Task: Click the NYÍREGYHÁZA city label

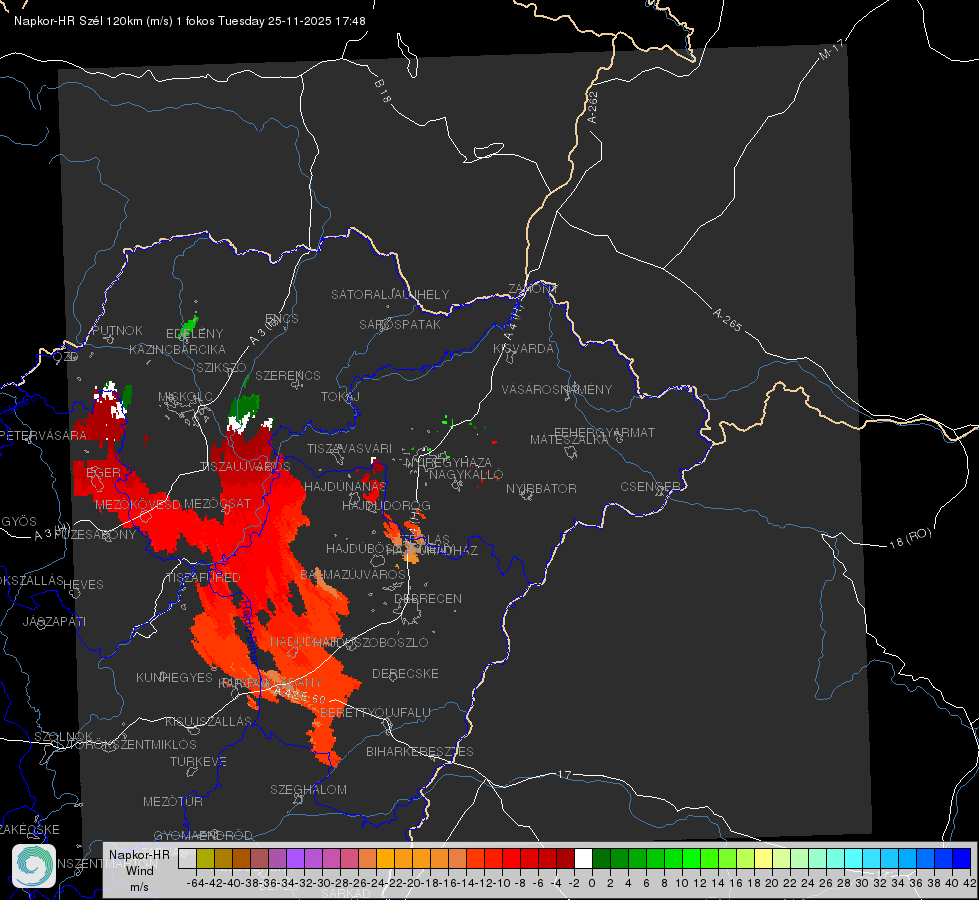Action: (x=448, y=462)
